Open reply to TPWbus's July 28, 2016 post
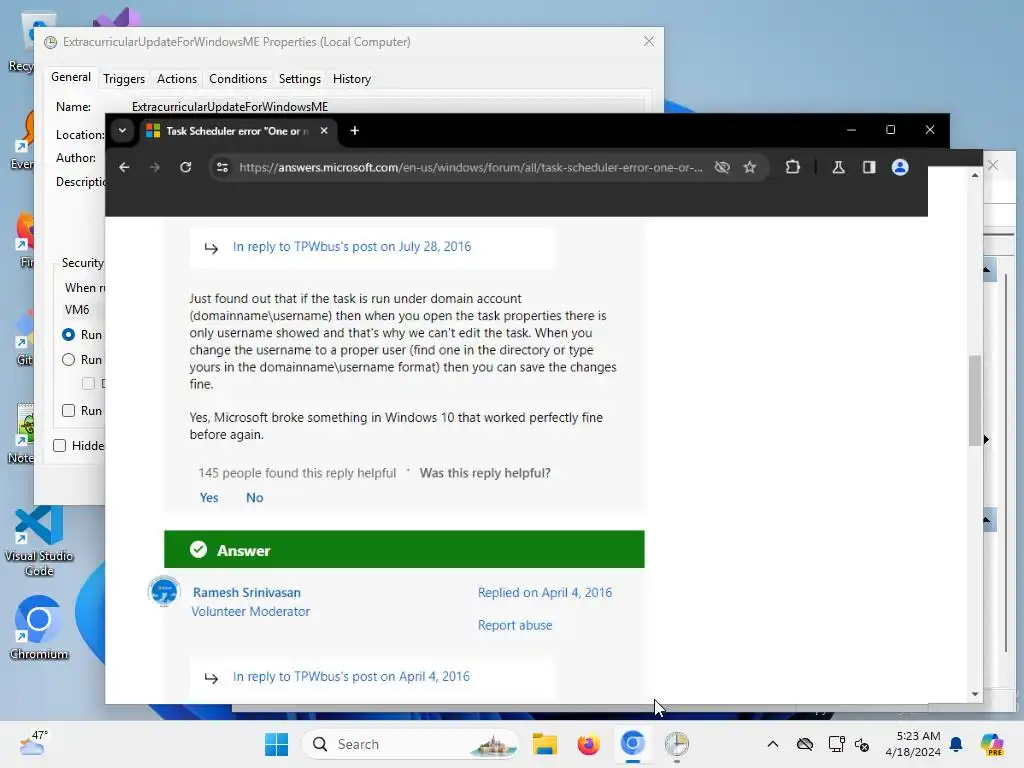Viewport: 1024px width, 768px height. click(352, 246)
